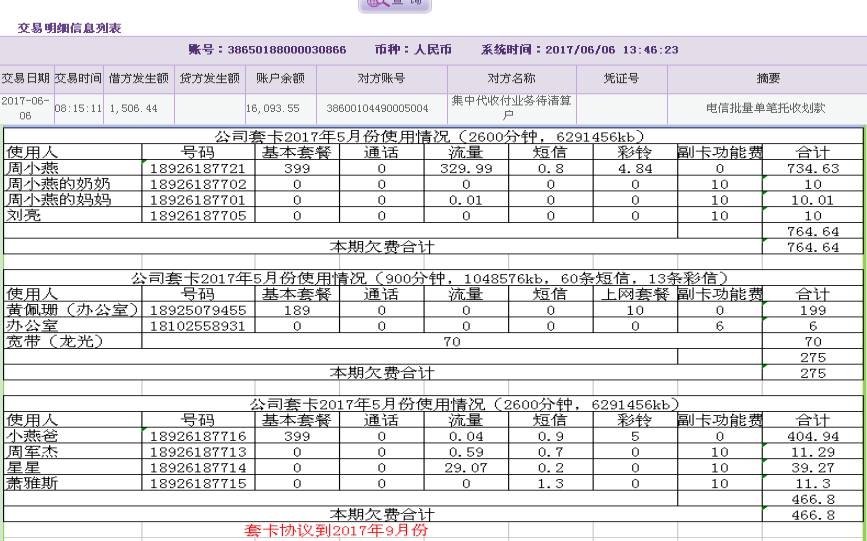Select the phone number 18102558931 cell
Screen dimensions: 867x541
pyautogui.click(x=197, y=326)
